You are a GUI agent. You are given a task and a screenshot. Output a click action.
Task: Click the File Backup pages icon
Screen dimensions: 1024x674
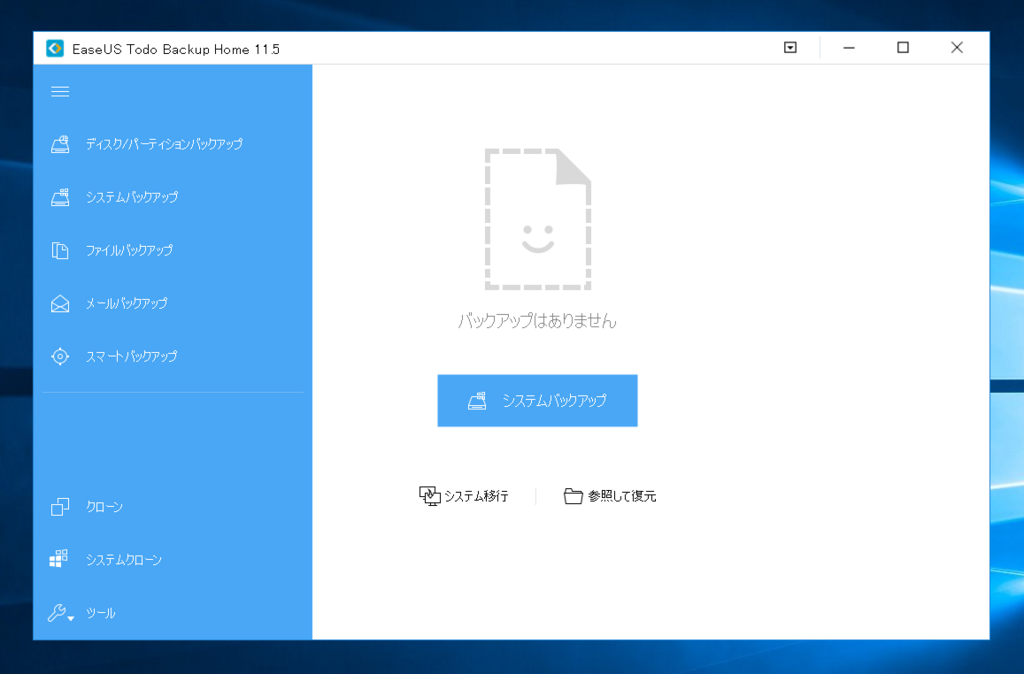click(60, 251)
